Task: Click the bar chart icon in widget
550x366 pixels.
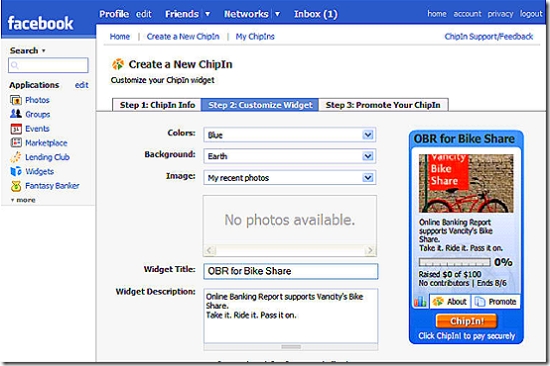Action: [x=420, y=301]
